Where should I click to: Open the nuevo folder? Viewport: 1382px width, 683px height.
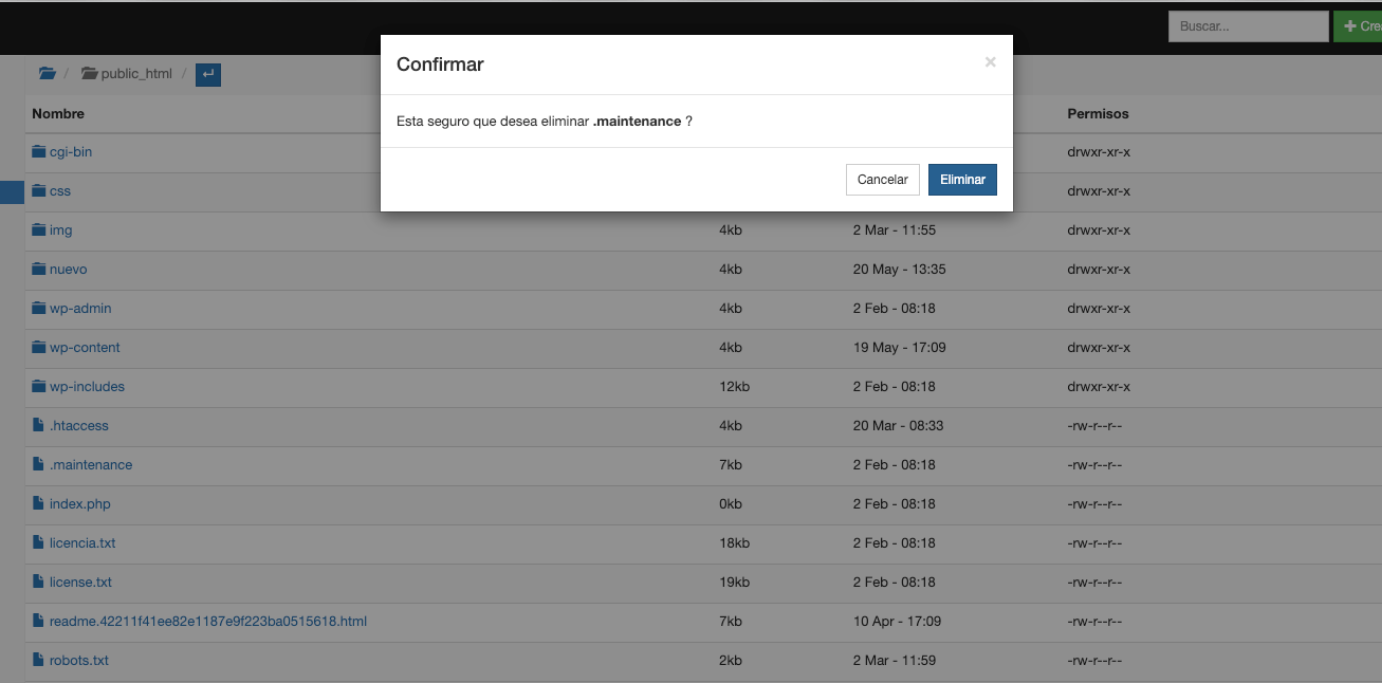68,270
